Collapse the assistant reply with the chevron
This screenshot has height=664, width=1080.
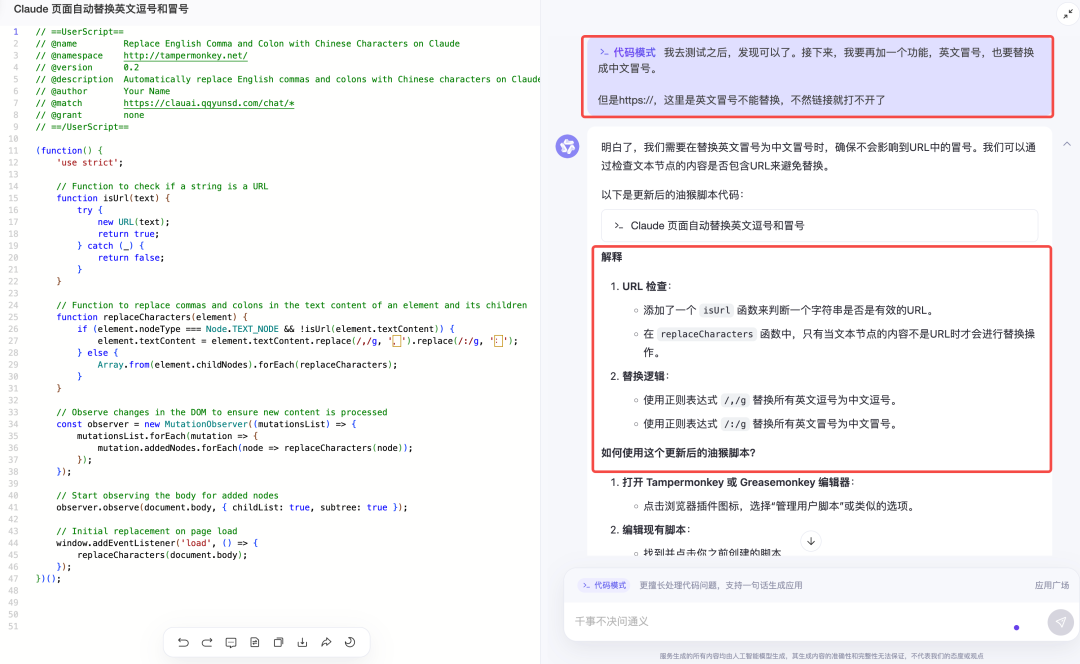pos(1066,144)
